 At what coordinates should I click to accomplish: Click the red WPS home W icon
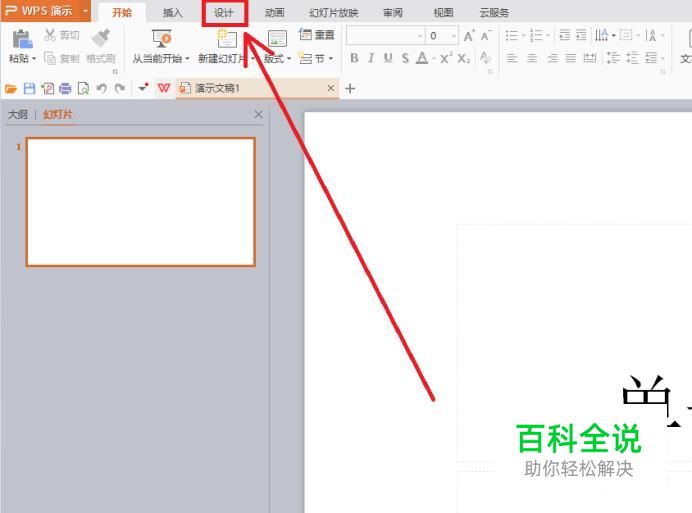coord(164,88)
